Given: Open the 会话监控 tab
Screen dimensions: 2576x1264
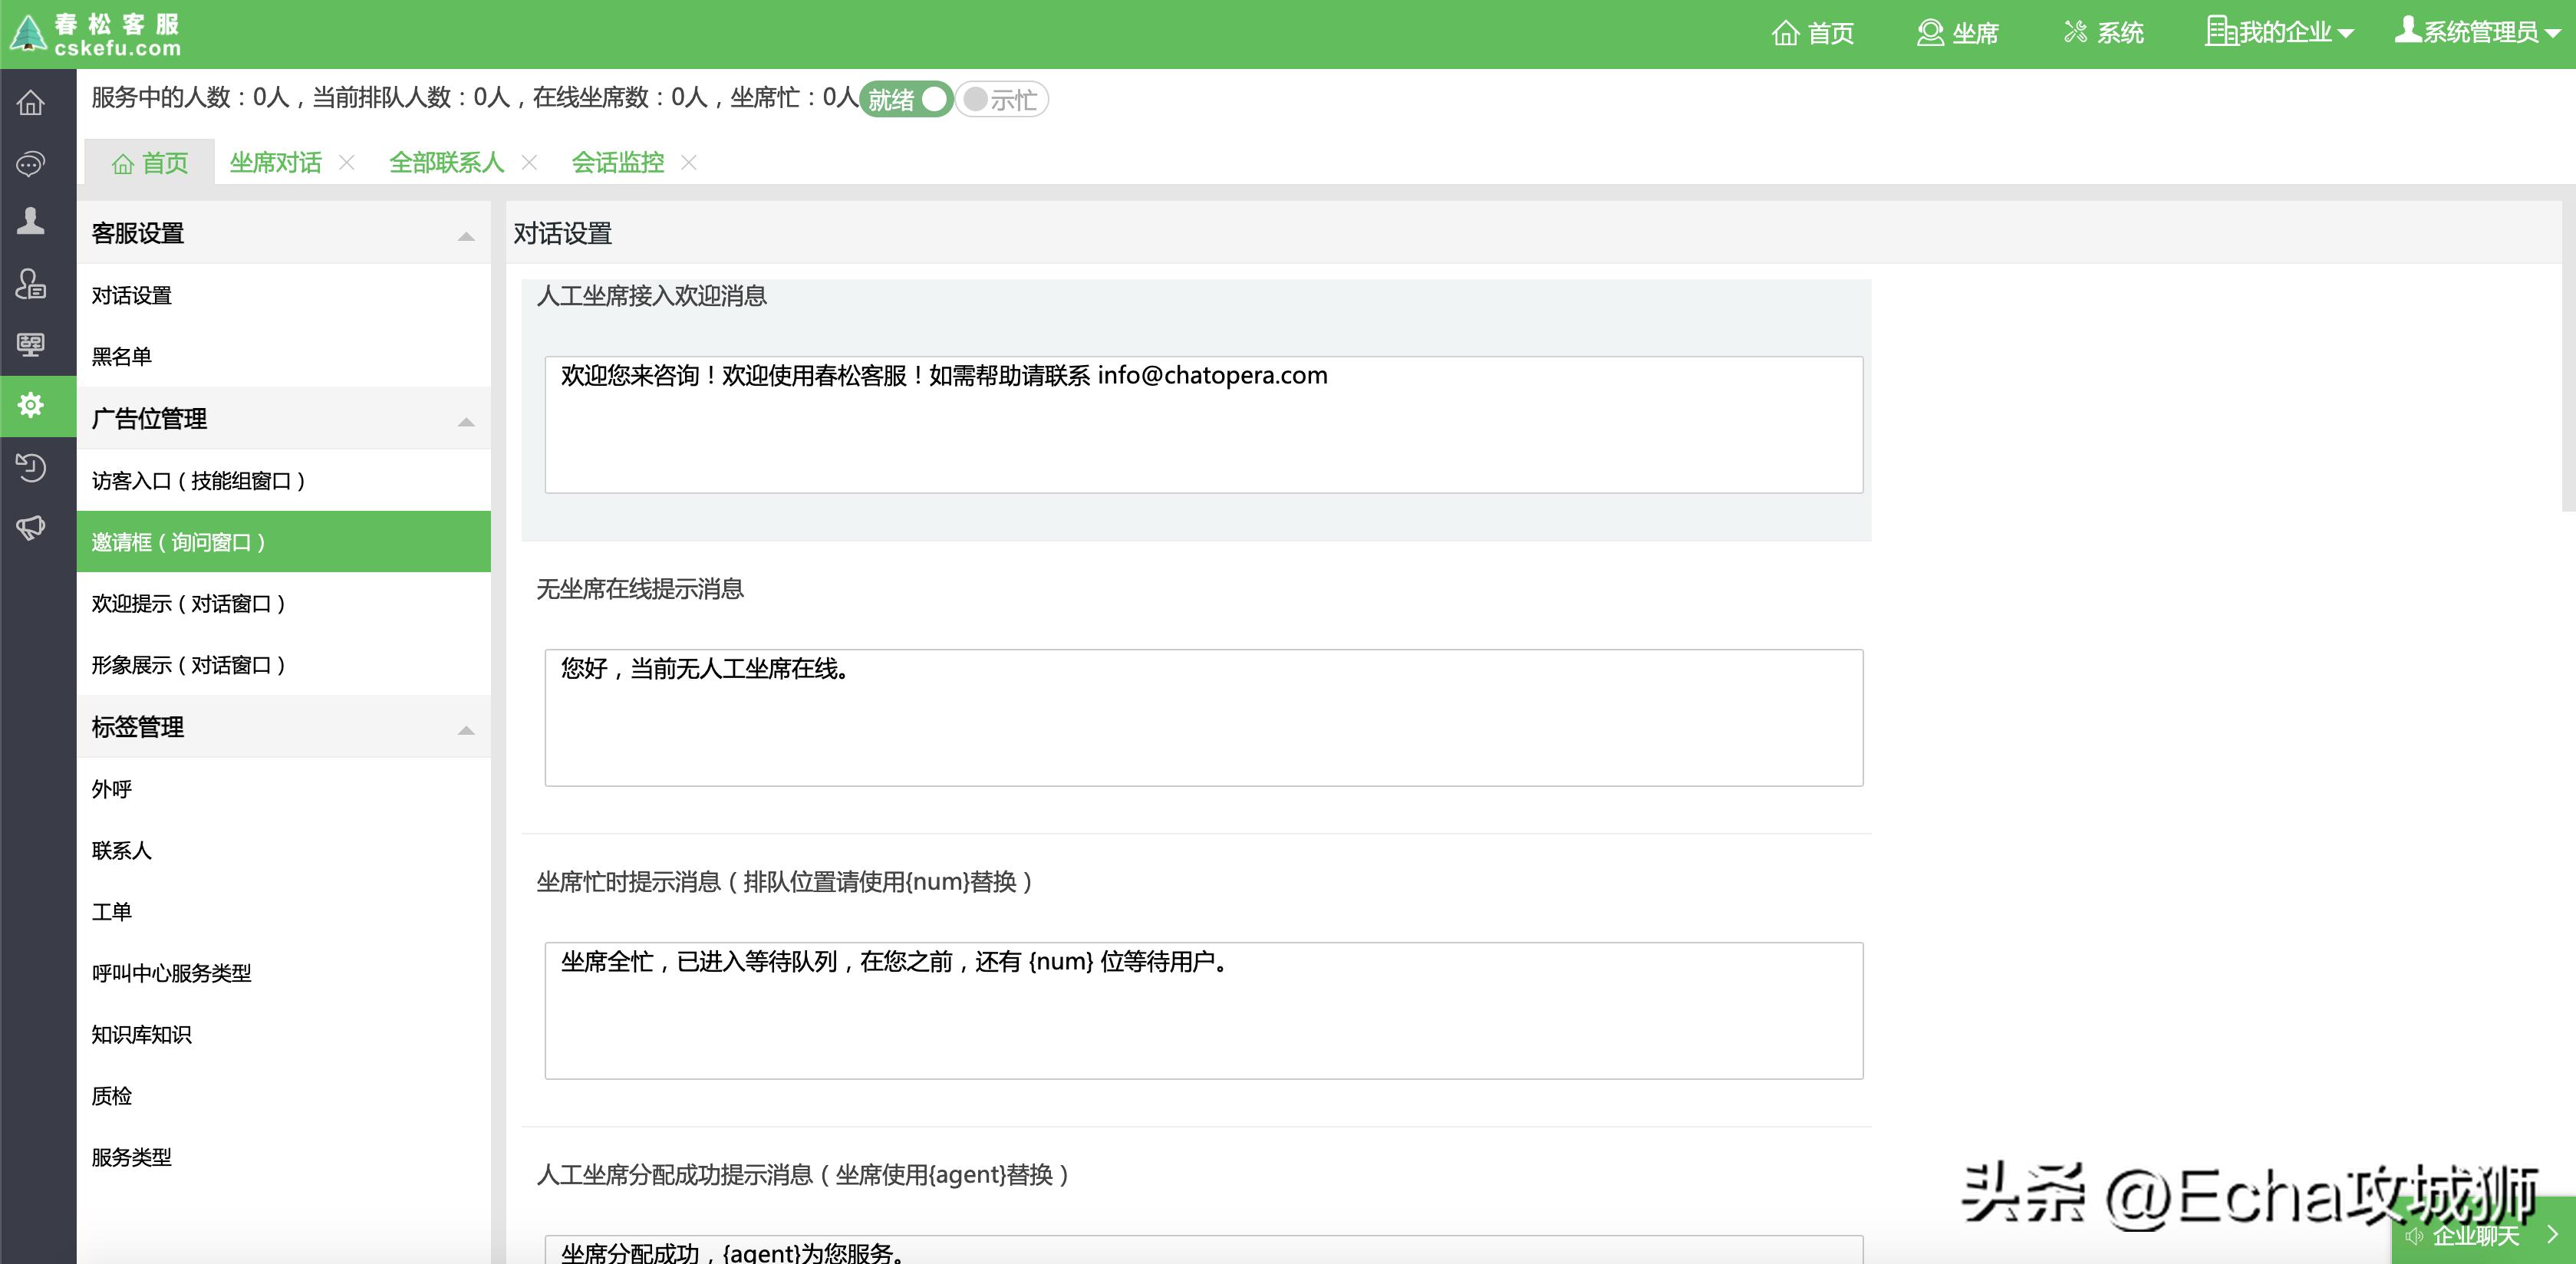Looking at the screenshot, I should coord(617,162).
